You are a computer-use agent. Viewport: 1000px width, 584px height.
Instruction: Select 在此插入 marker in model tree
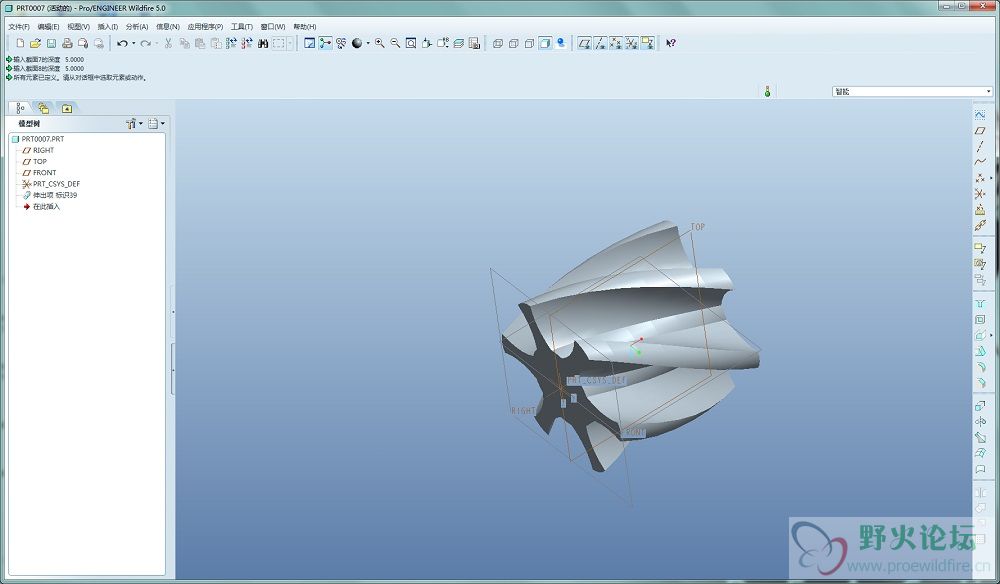tap(46, 207)
